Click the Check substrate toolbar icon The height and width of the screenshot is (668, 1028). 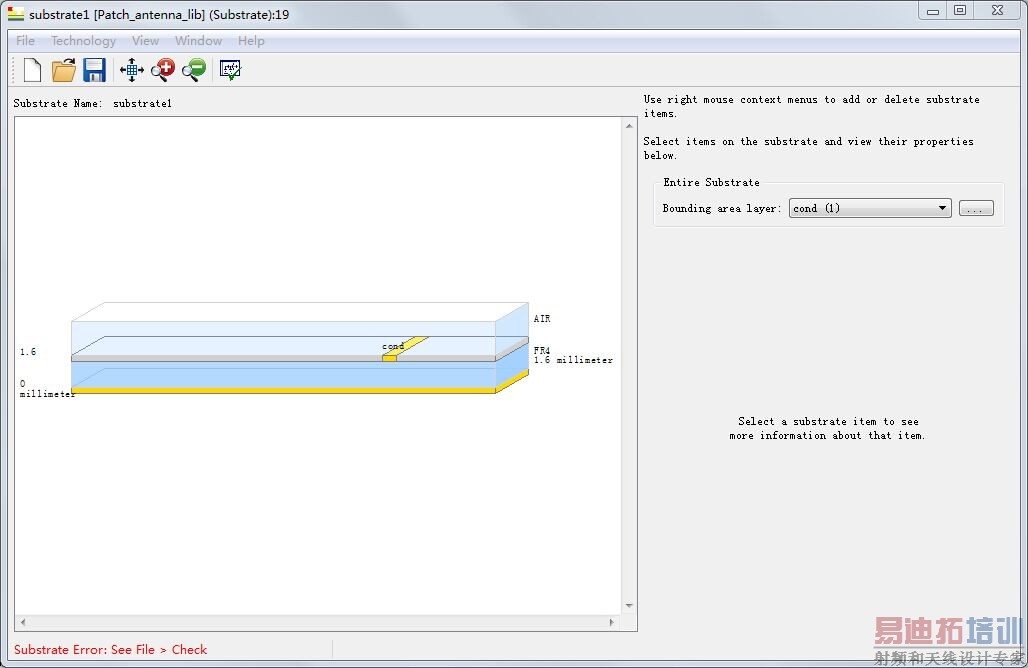click(x=230, y=70)
